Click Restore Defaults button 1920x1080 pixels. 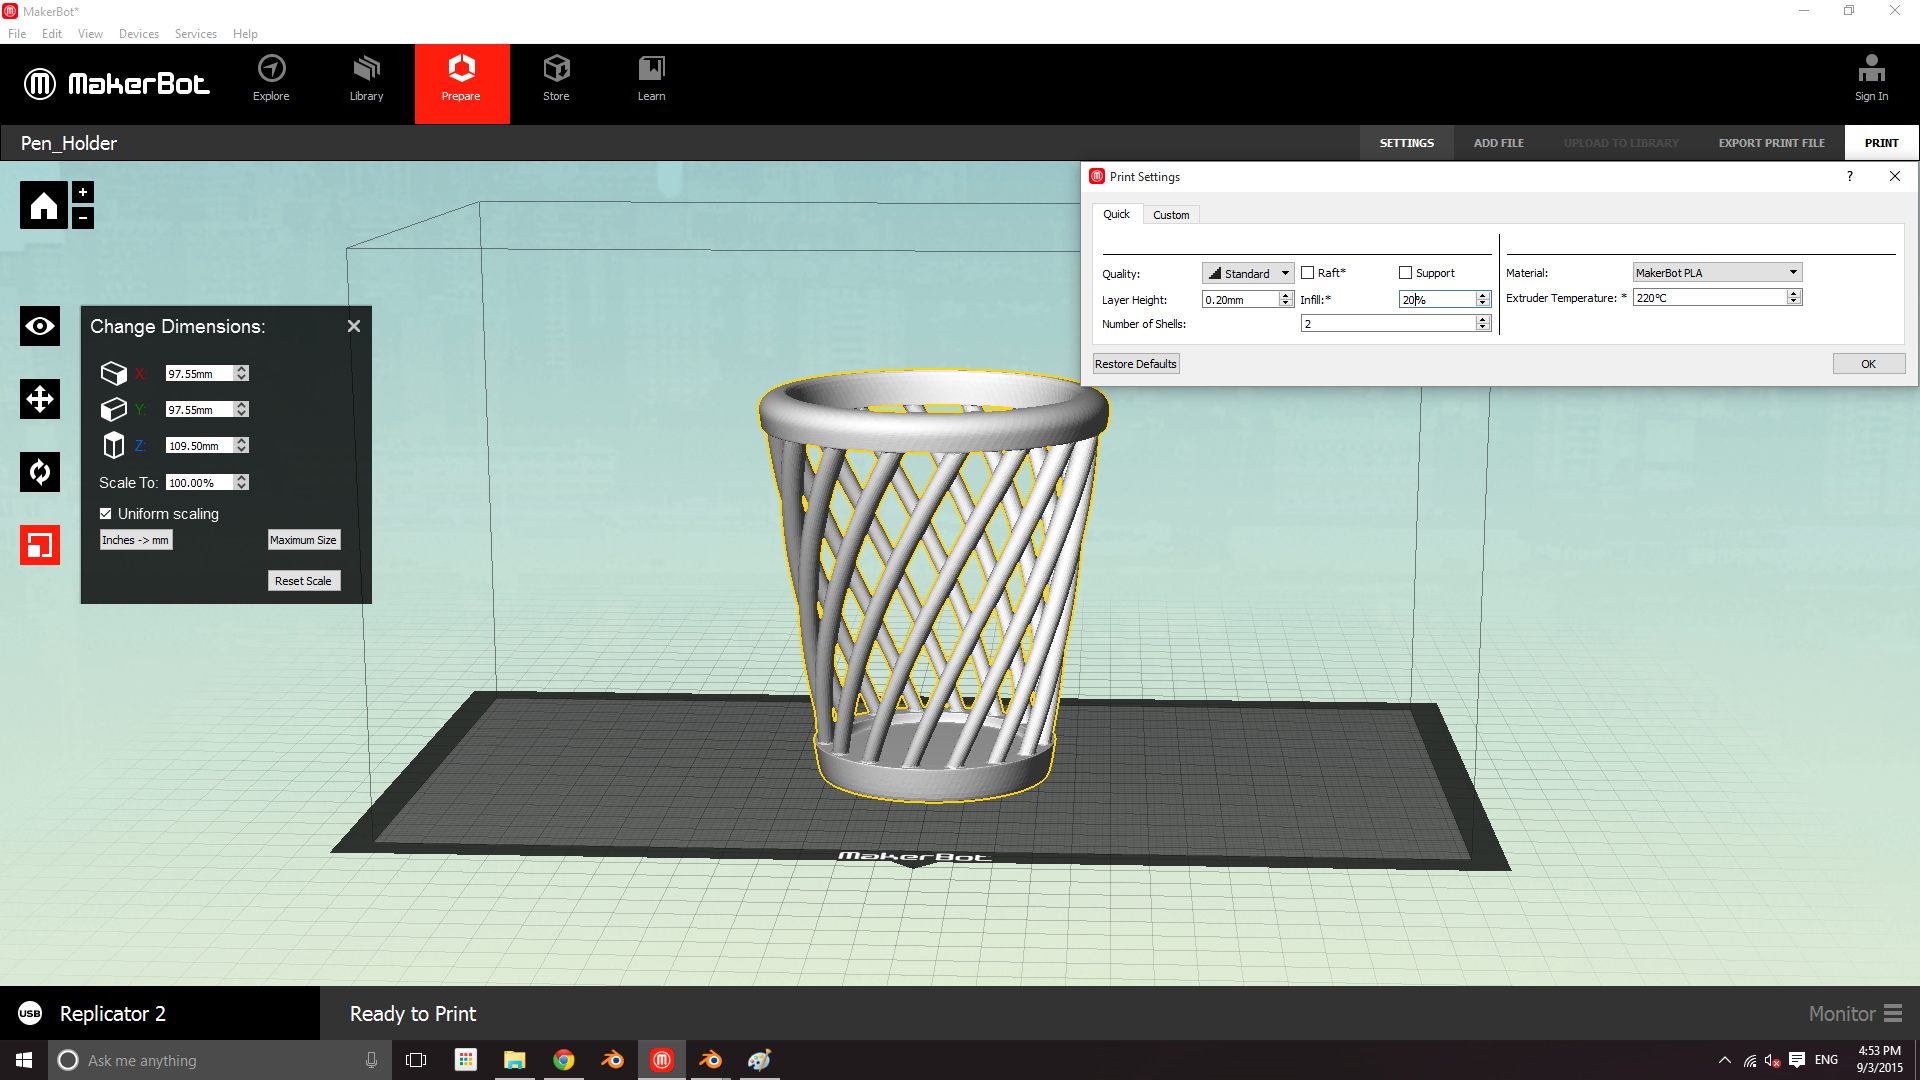pos(1136,364)
